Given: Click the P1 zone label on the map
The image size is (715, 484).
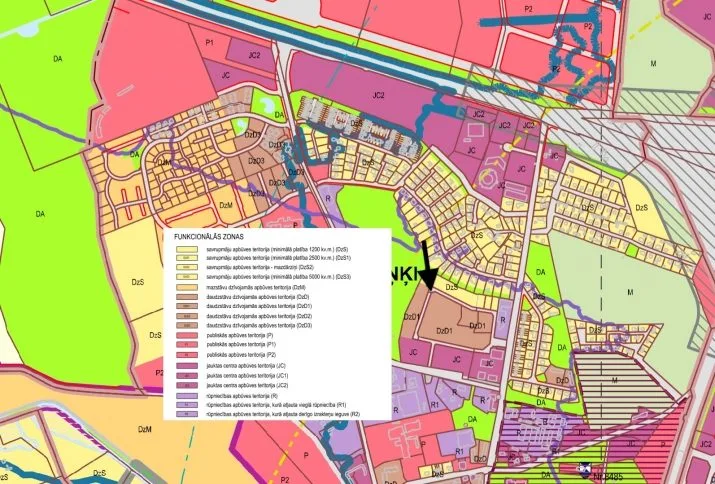Looking at the screenshot, I should click(209, 43).
